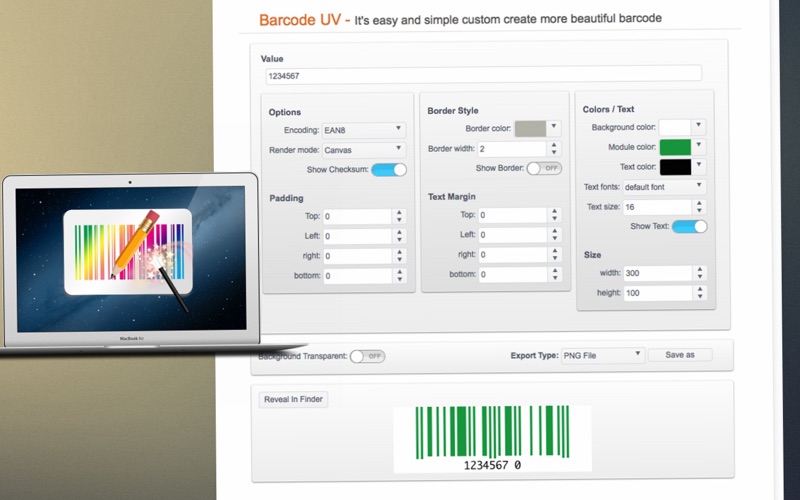Open Text color dropdown arrow
The image size is (800, 500).
[699, 166]
